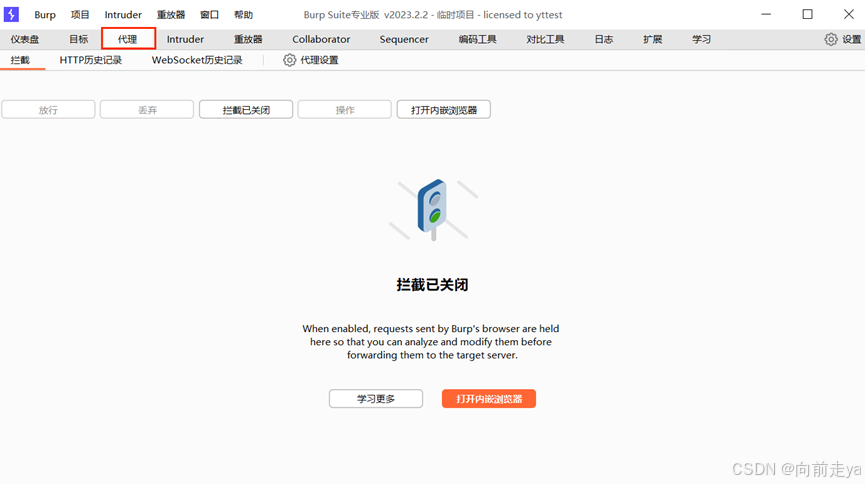Switch to the 重放器 tool tab
This screenshot has width=865, height=484.
click(x=248, y=39)
